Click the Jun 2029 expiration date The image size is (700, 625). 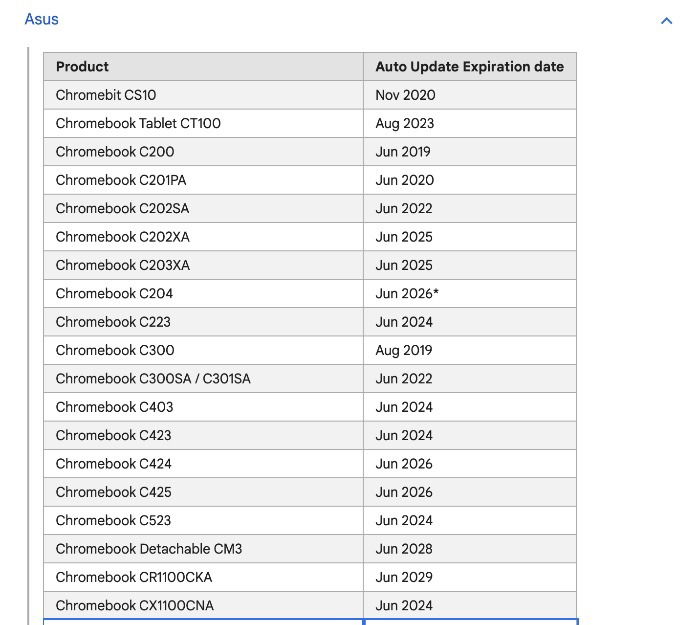[404, 577]
